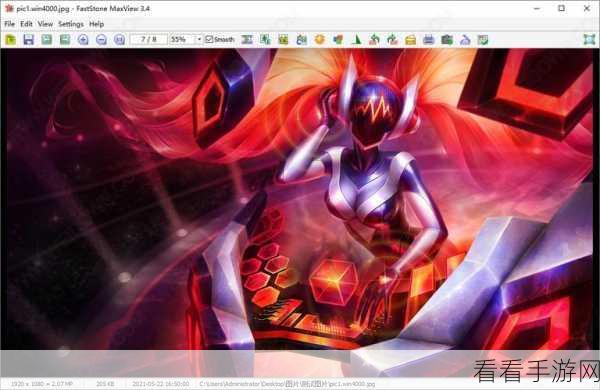The width and height of the screenshot is (600, 390).
Task: Click the camera screen capture icon
Action: (447, 39)
